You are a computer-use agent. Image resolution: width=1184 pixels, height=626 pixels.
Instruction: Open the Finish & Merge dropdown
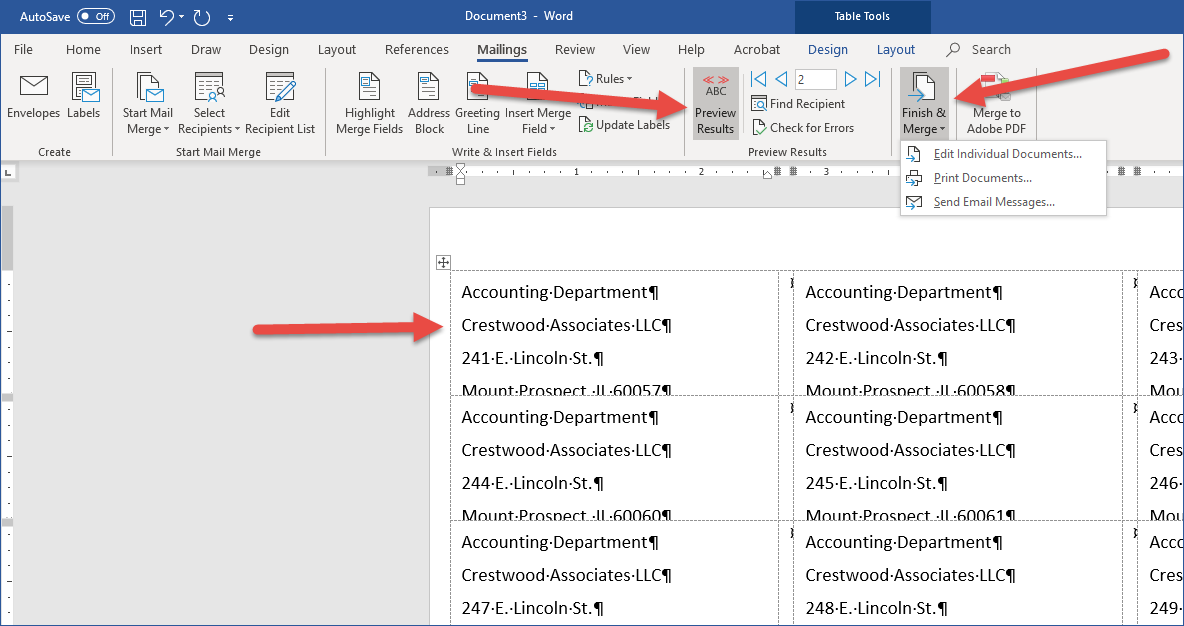pyautogui.click(x=924, y=104)
